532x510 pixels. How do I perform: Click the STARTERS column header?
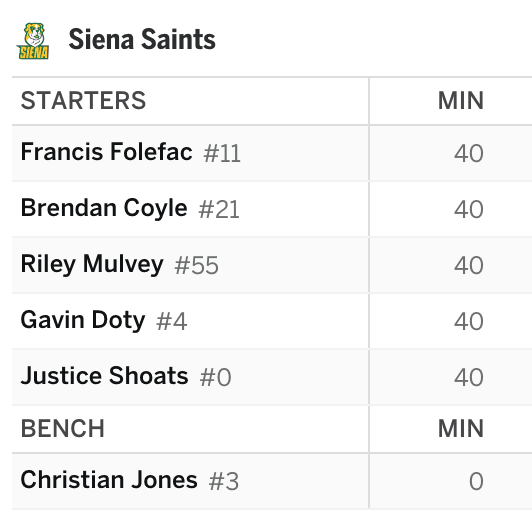[83, 101]
